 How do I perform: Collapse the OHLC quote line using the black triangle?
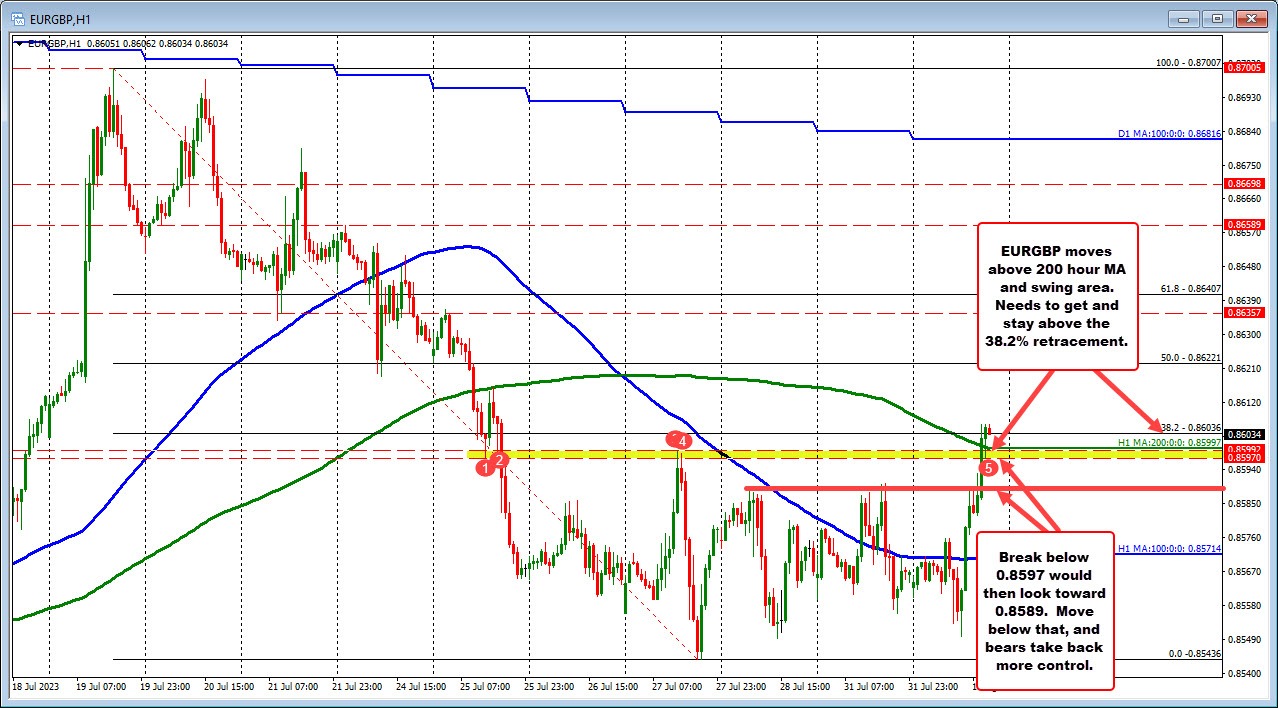pyautogui.click(x=19, y=43)
